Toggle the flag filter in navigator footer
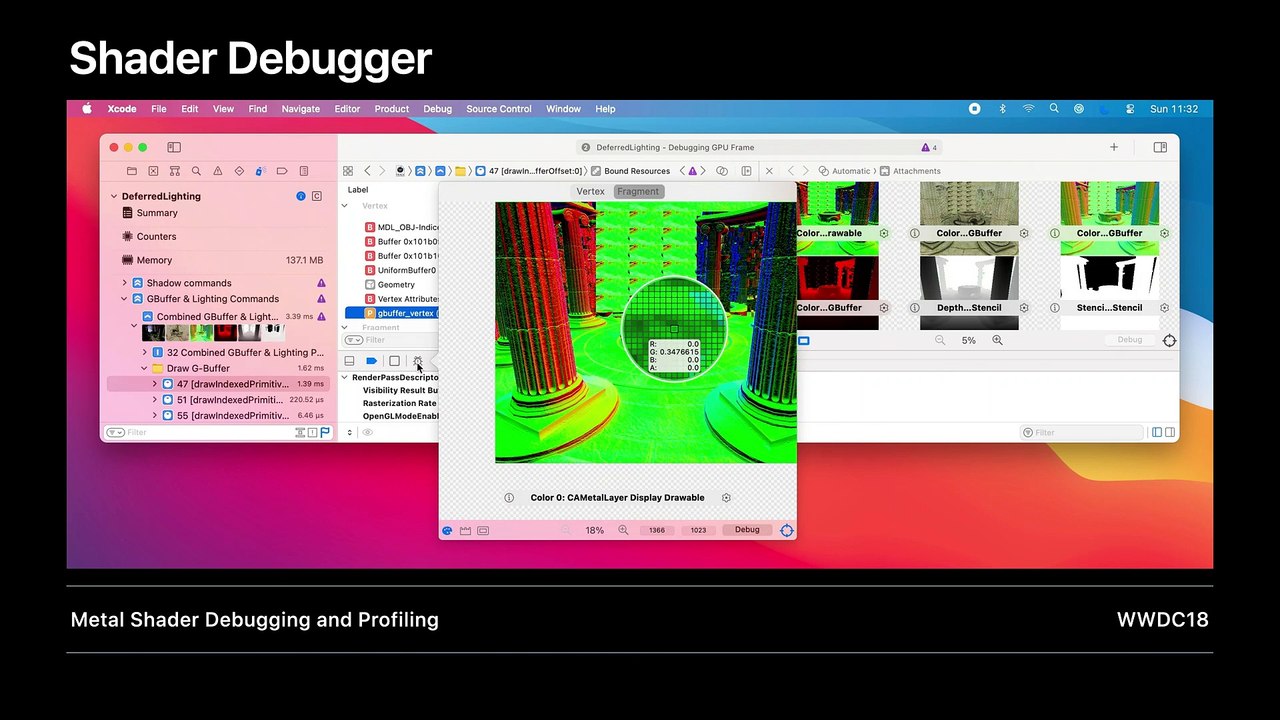This screenshot has height=720, width=1280. point(325,433)
